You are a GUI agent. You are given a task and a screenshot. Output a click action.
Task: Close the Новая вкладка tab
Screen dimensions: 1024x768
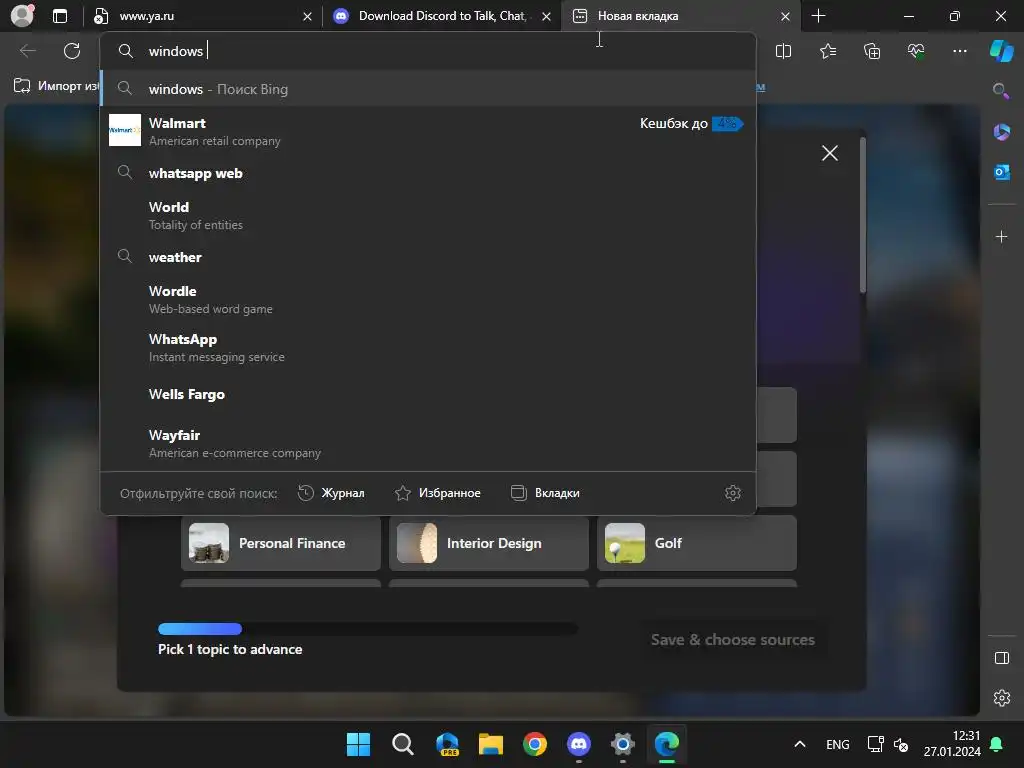[x=785, y=16]
